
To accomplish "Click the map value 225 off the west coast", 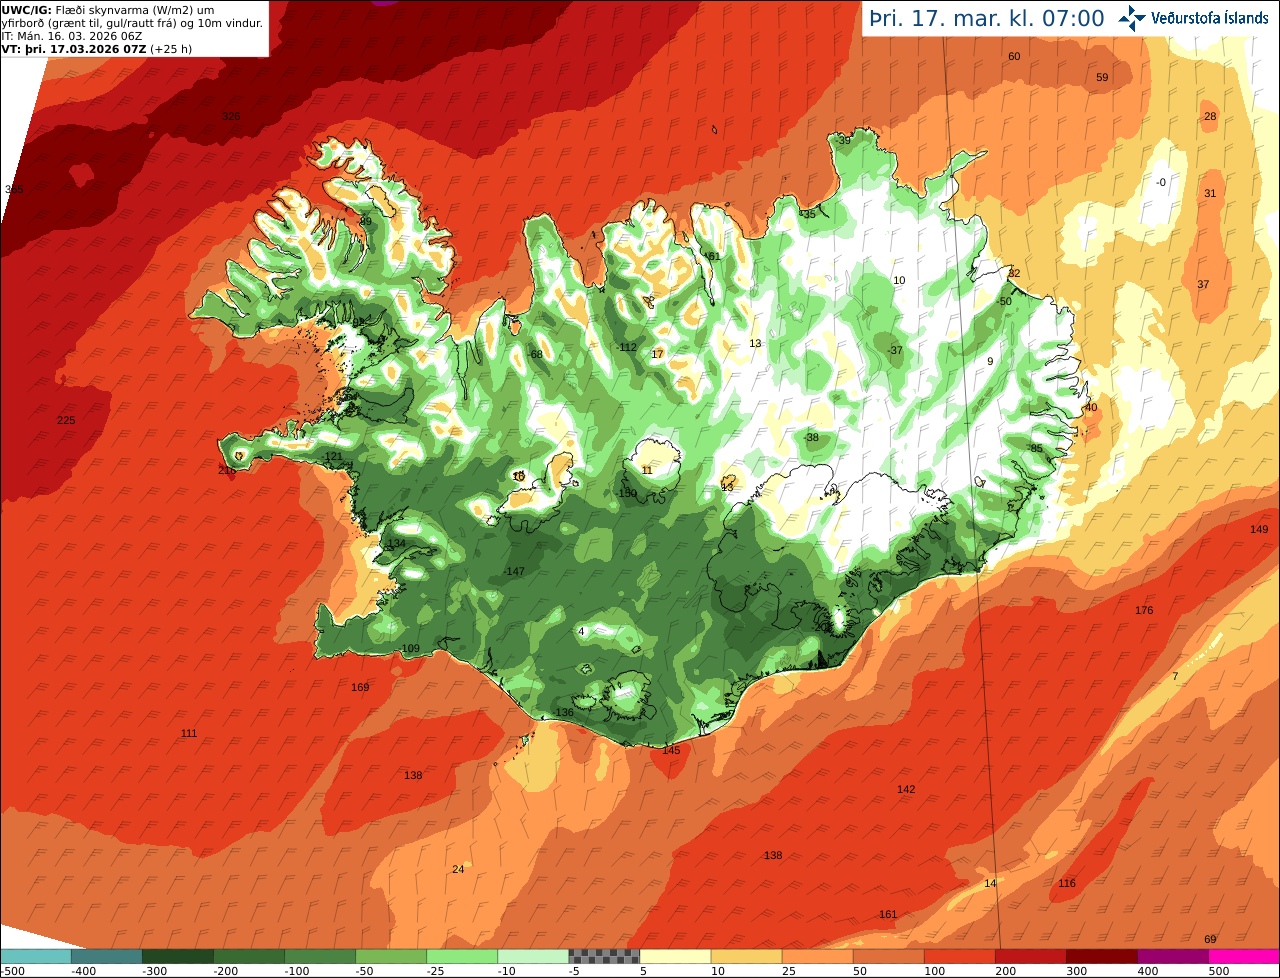I will pos(66,420).
